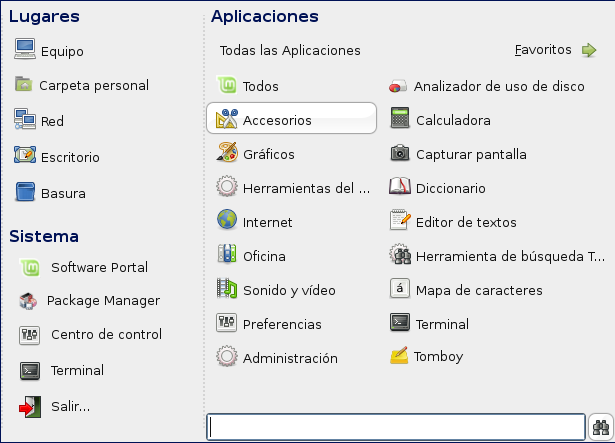Open the Basura trash icon
Viewport: 615px width, 443px height.
click(x=25, y=192)
